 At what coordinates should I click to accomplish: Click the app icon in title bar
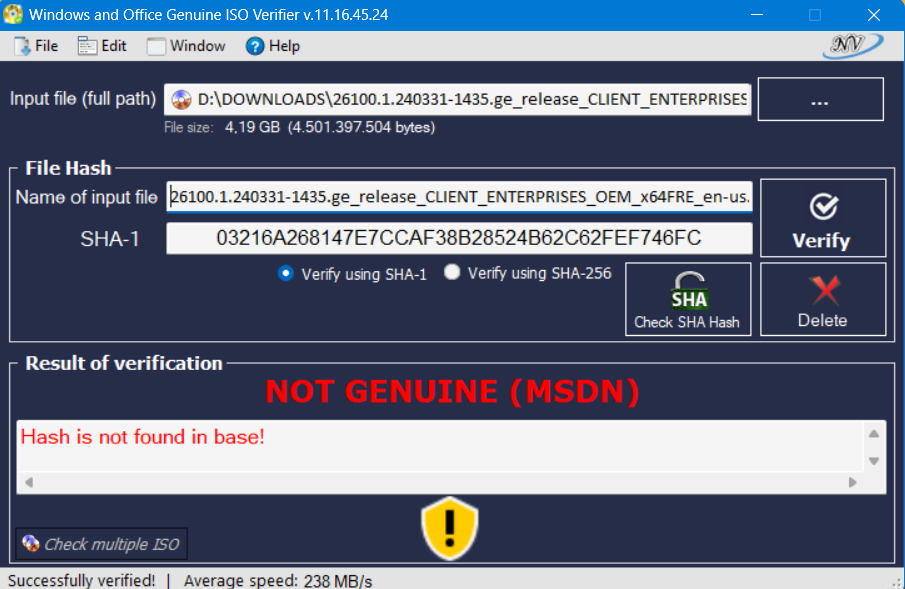pyautogui.click(x=13, y=14)
